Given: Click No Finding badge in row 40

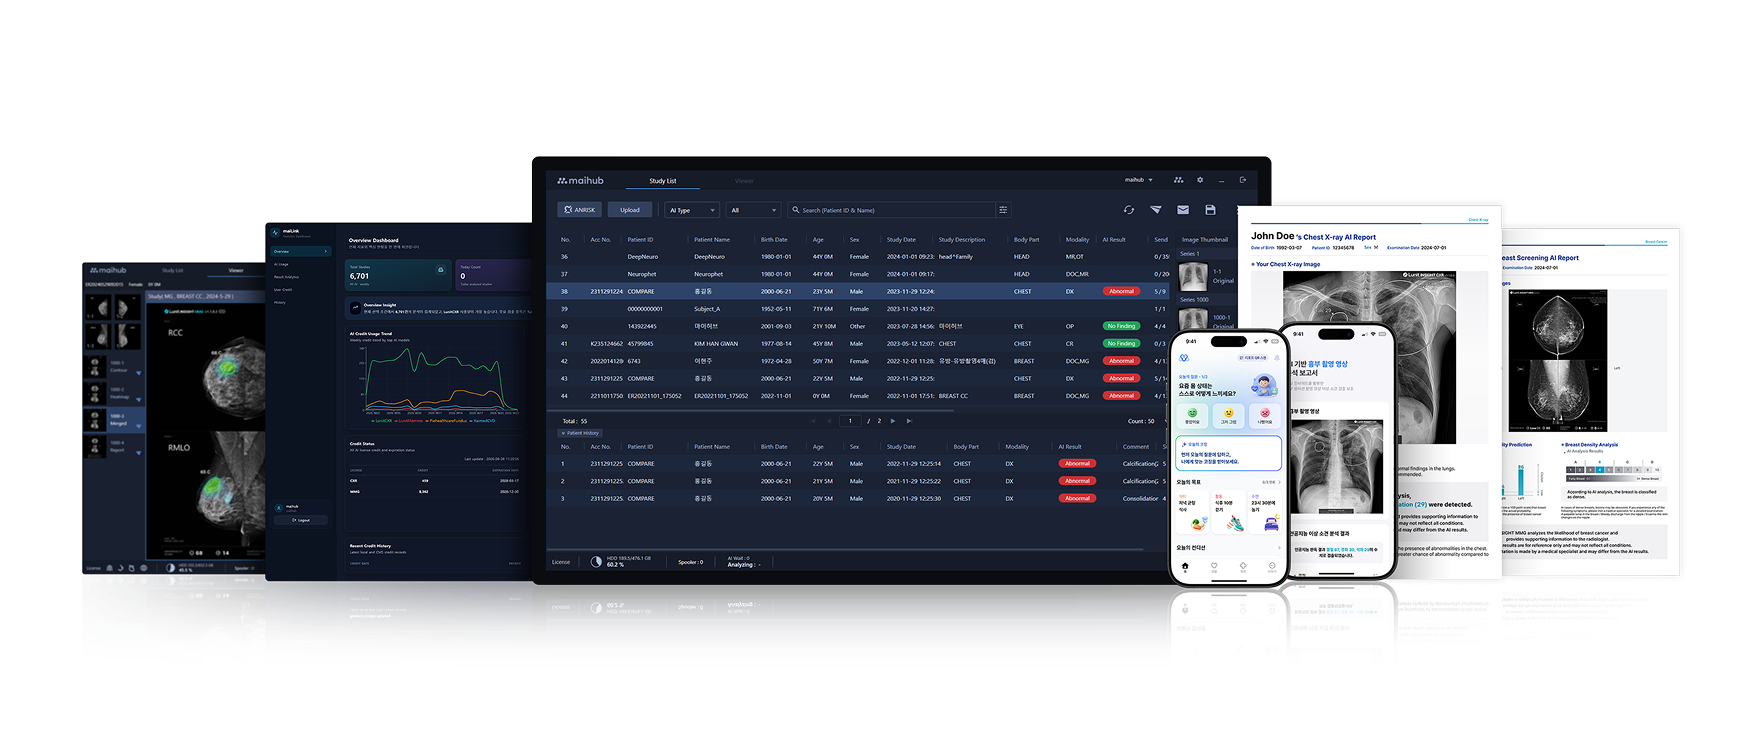Looking at the screenshot, I should 1121,326.
